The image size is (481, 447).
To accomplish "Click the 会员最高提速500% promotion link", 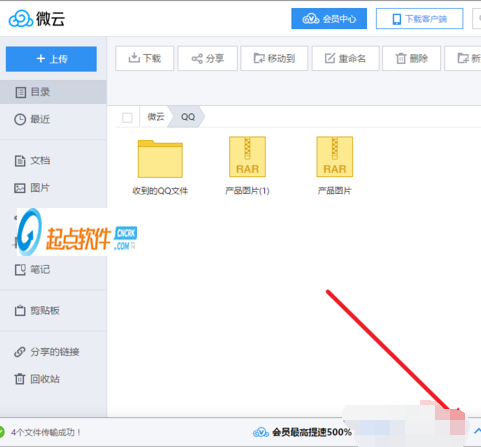I will 302,432.
